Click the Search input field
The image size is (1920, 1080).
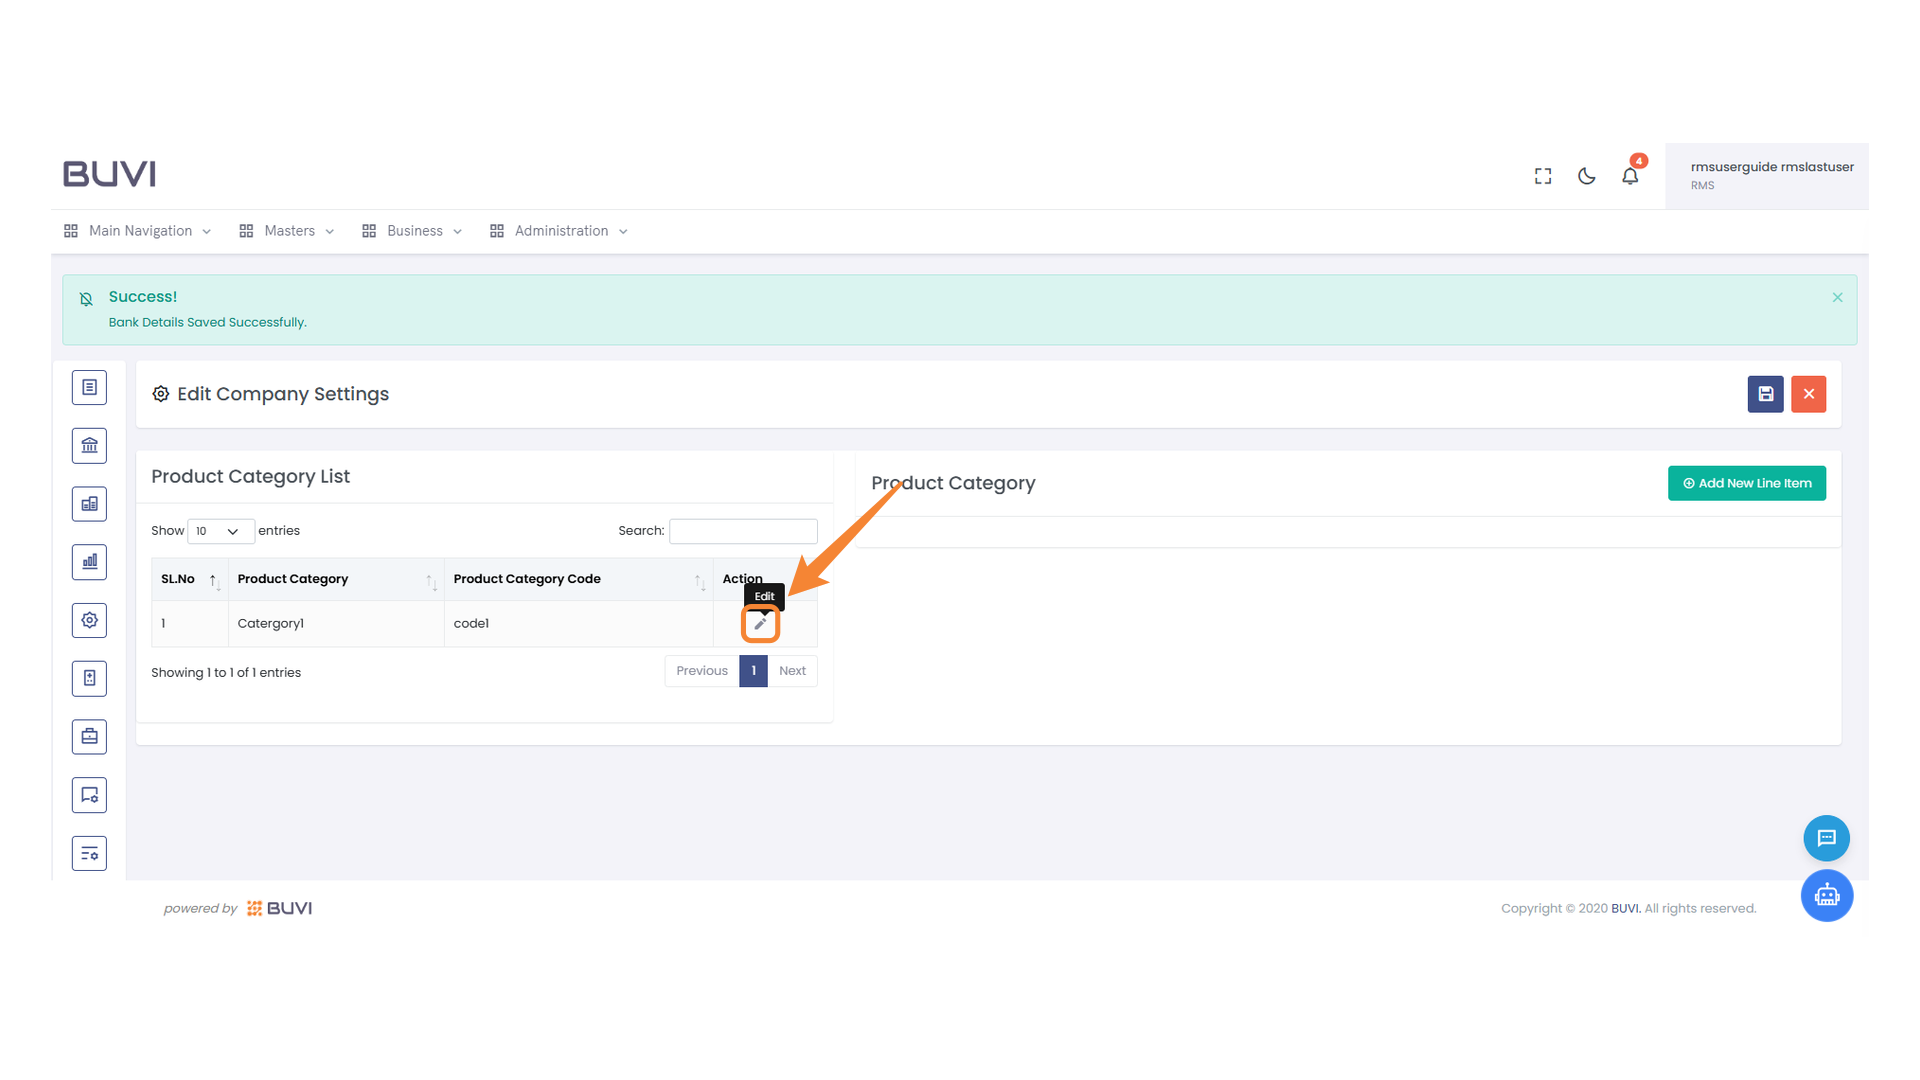[x=743, y=531]
